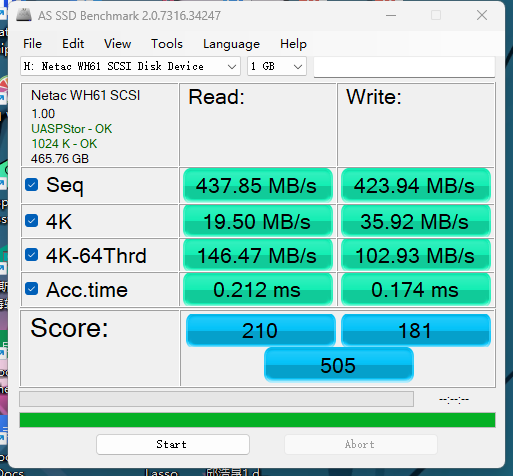Toggle the Acc.time checkbox
This screenshot has height=476, width=513.
point(32,289)
